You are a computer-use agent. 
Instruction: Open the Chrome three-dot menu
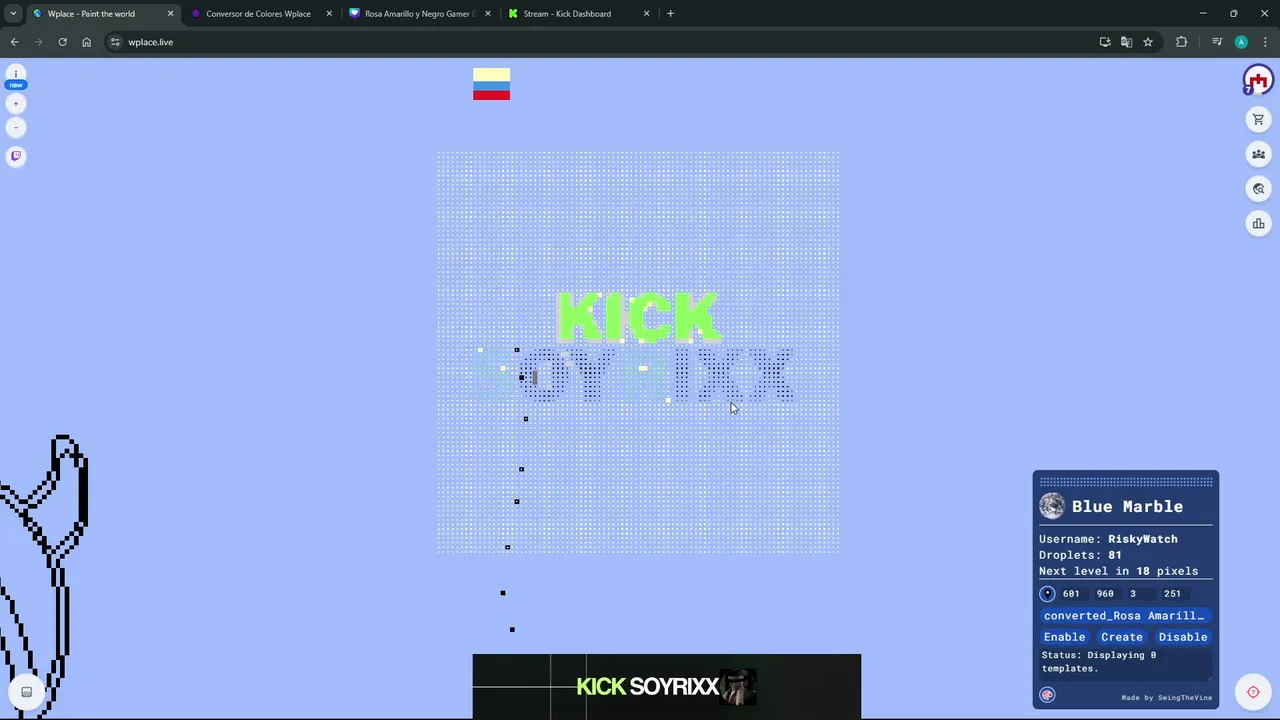[1265, 42]
